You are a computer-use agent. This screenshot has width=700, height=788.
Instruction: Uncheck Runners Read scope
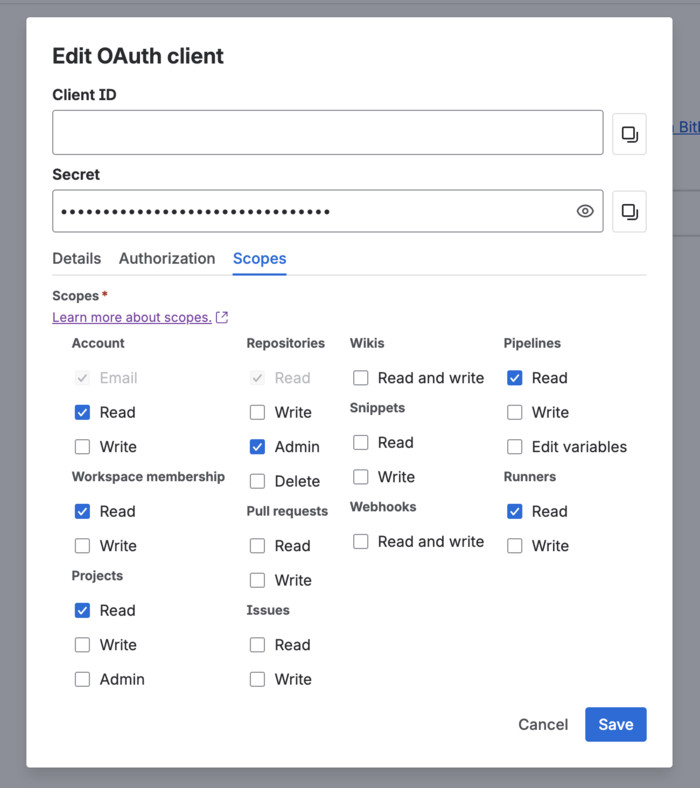point(515,511)
